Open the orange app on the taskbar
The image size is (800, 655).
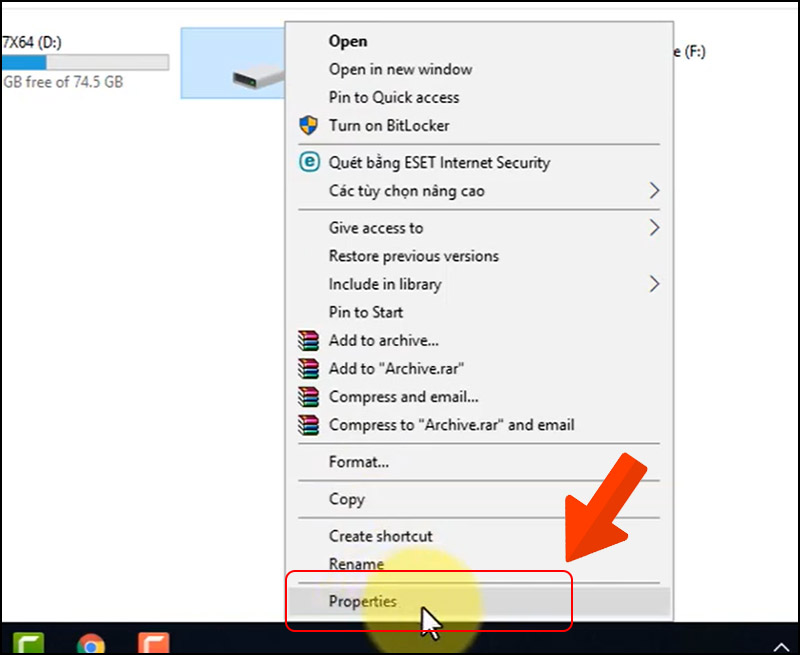click(x=154, y=644)
